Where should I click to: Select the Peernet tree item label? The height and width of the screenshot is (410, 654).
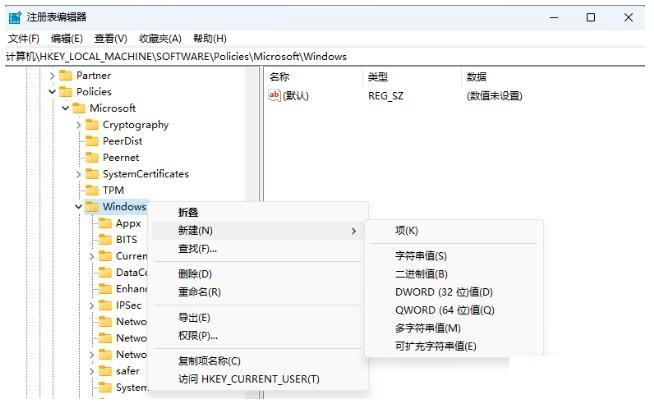click(121, 158)
